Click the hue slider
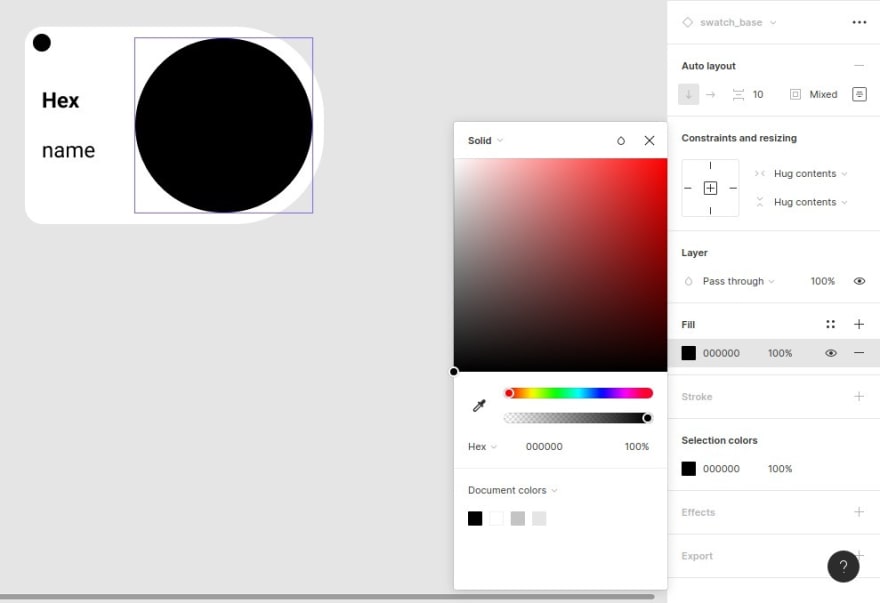 coord(578,393)
